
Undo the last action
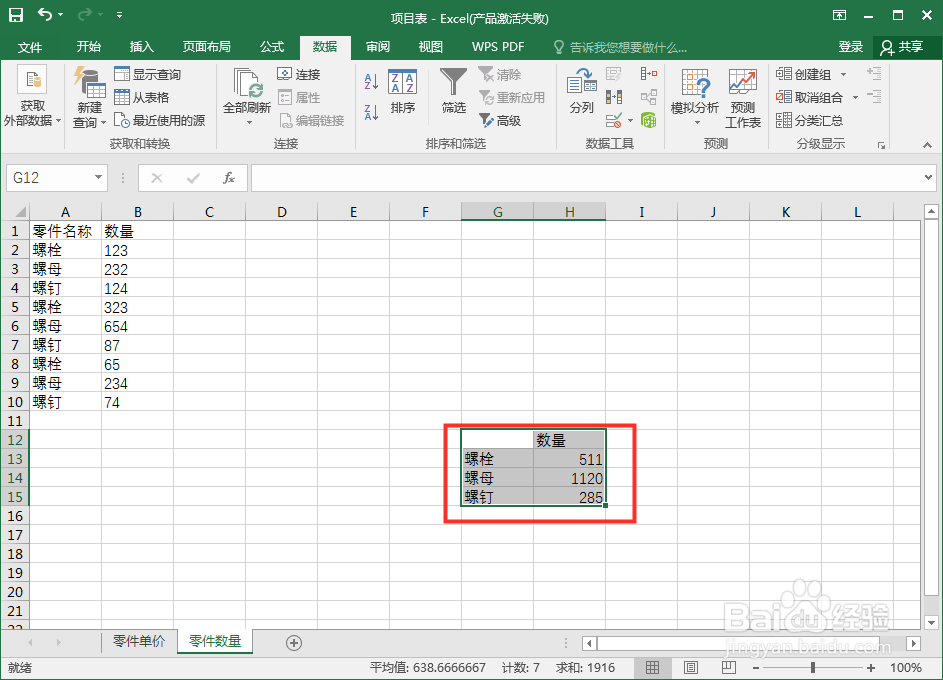(45, 14)
